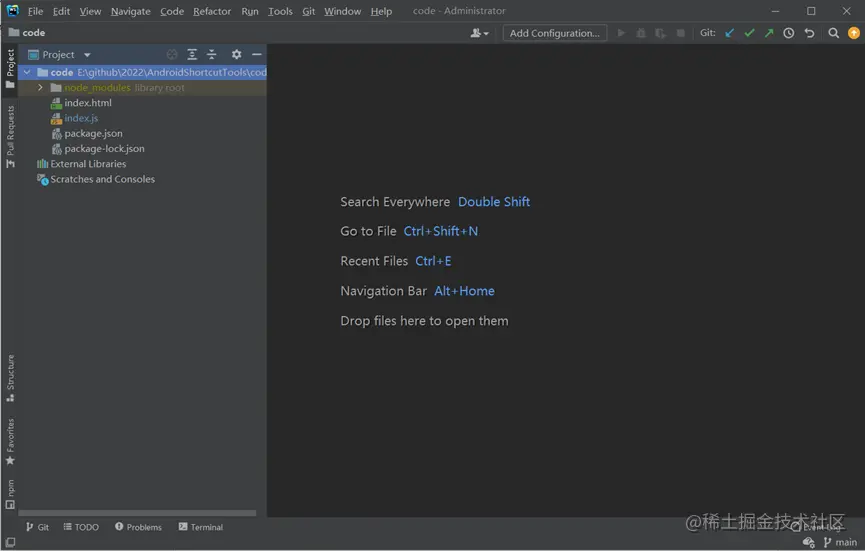
Task: Open the Edit menu
Action: pos(61,11)
